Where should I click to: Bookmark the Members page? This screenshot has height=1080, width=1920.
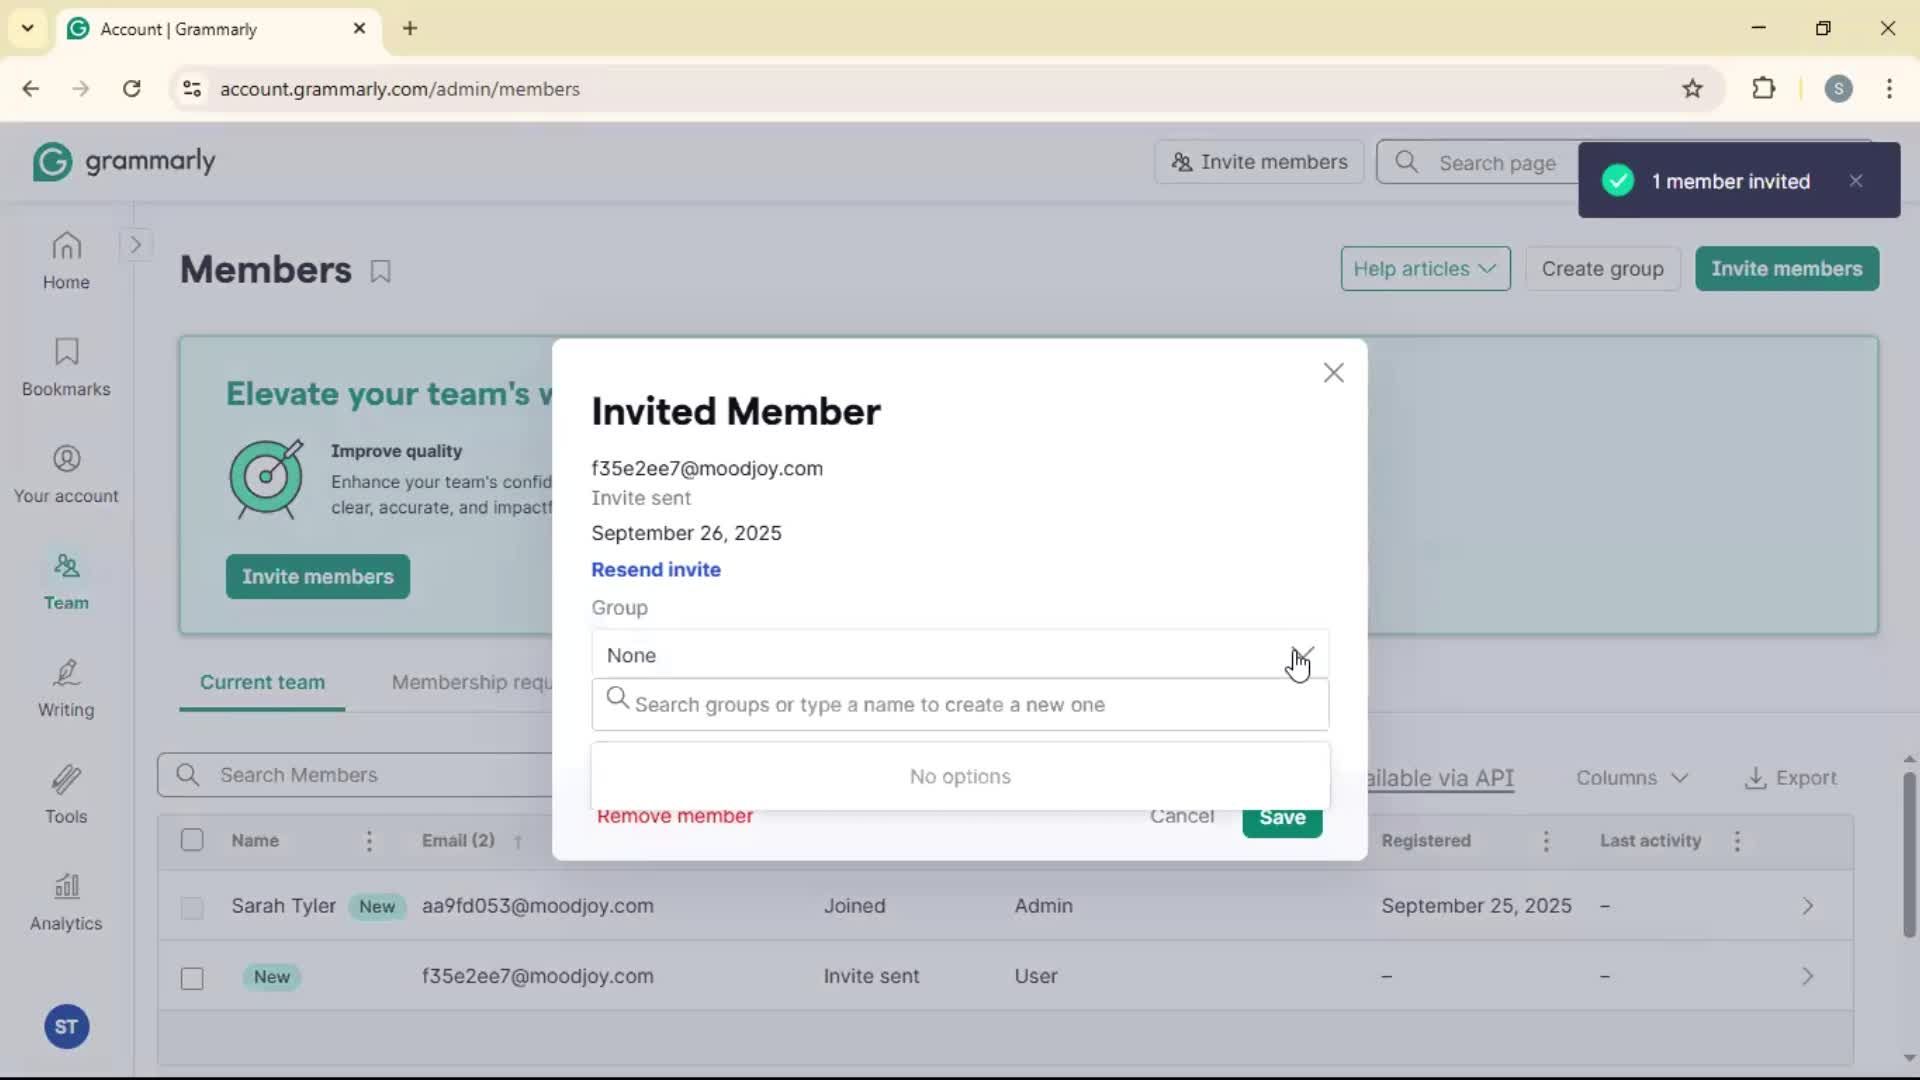380,271
